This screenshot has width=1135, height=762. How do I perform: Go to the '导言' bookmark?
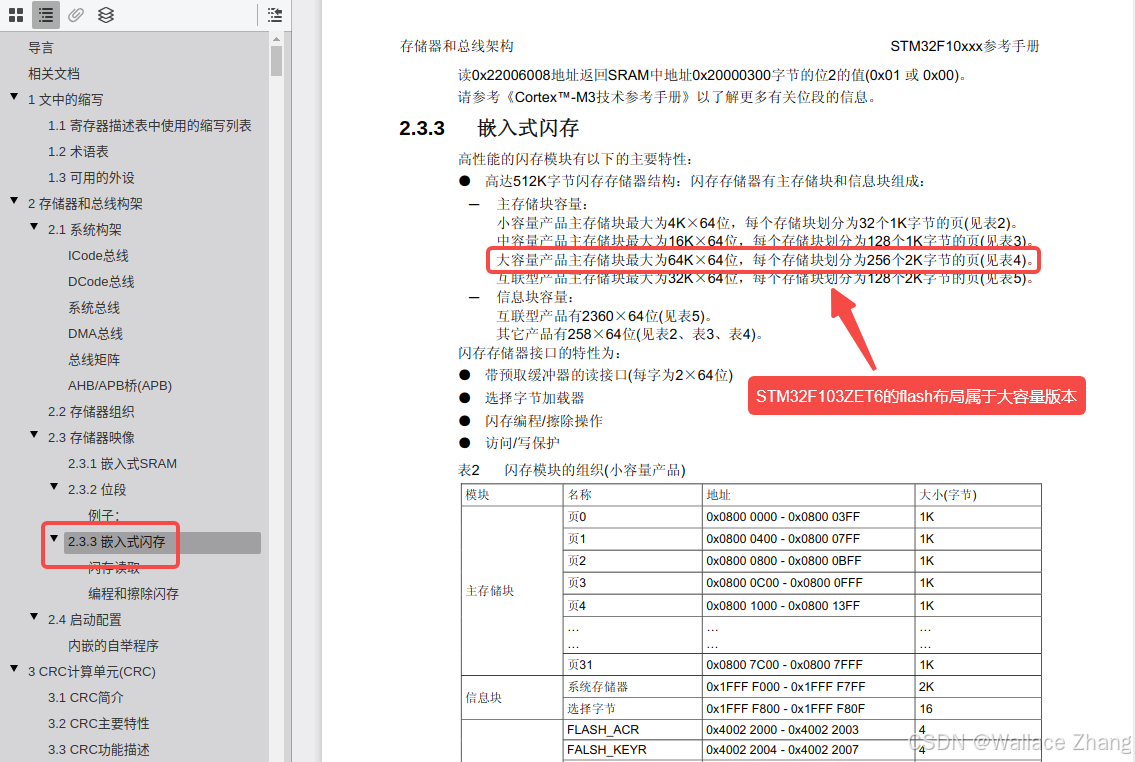click(x=41, y=48)
